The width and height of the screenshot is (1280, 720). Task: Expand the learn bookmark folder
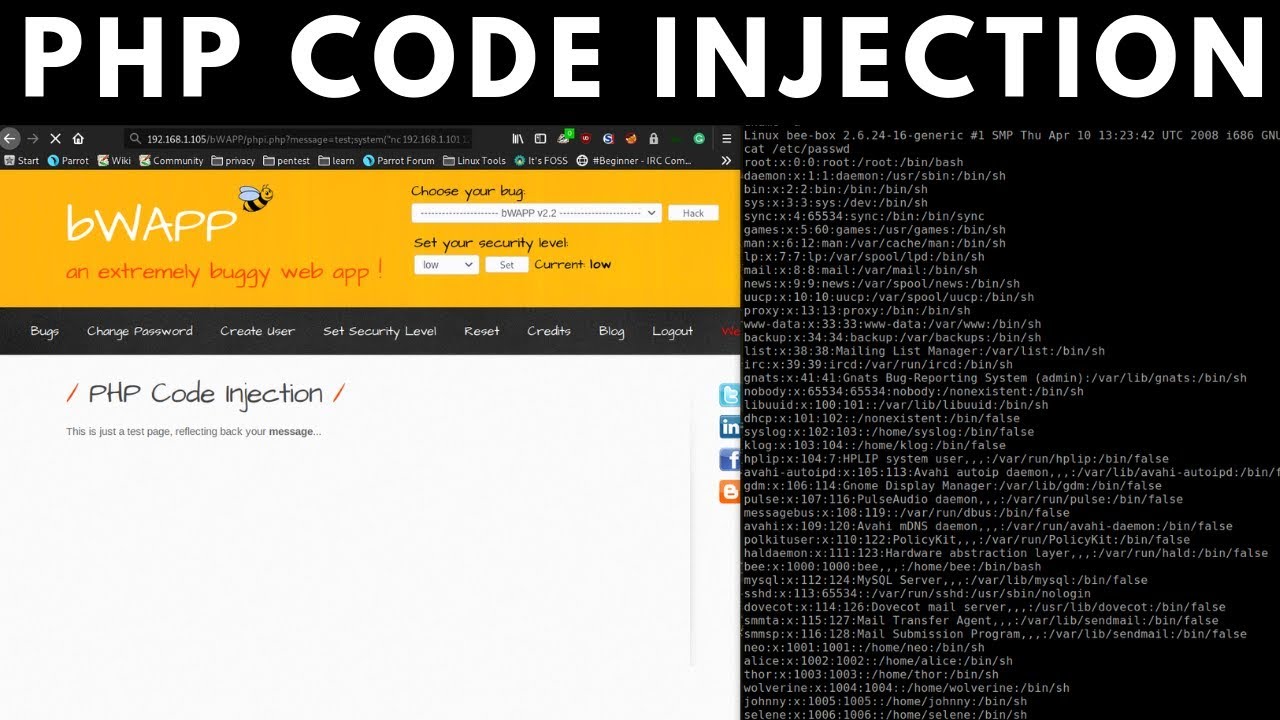[x=336, y=160]
